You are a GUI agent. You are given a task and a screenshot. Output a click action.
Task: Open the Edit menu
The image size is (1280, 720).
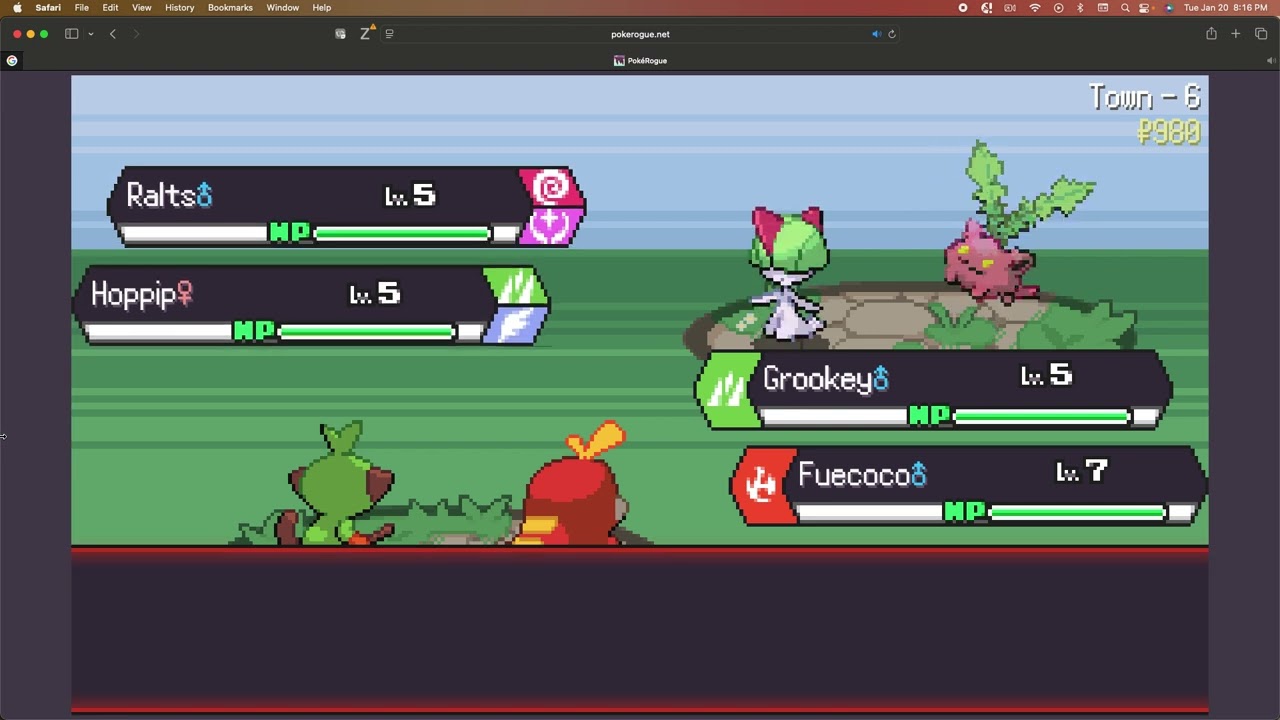click(x=110, y=7)
